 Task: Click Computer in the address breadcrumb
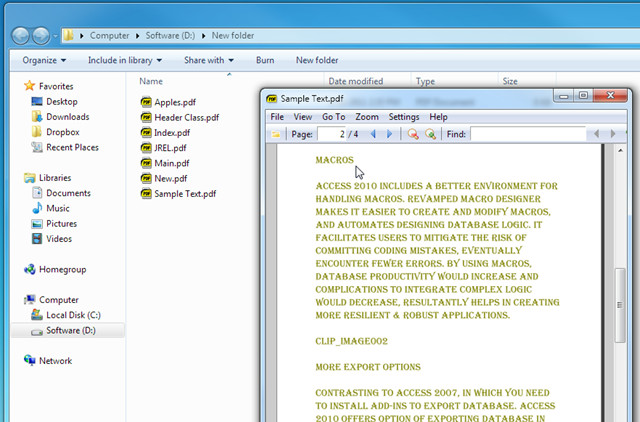point(109,36)
